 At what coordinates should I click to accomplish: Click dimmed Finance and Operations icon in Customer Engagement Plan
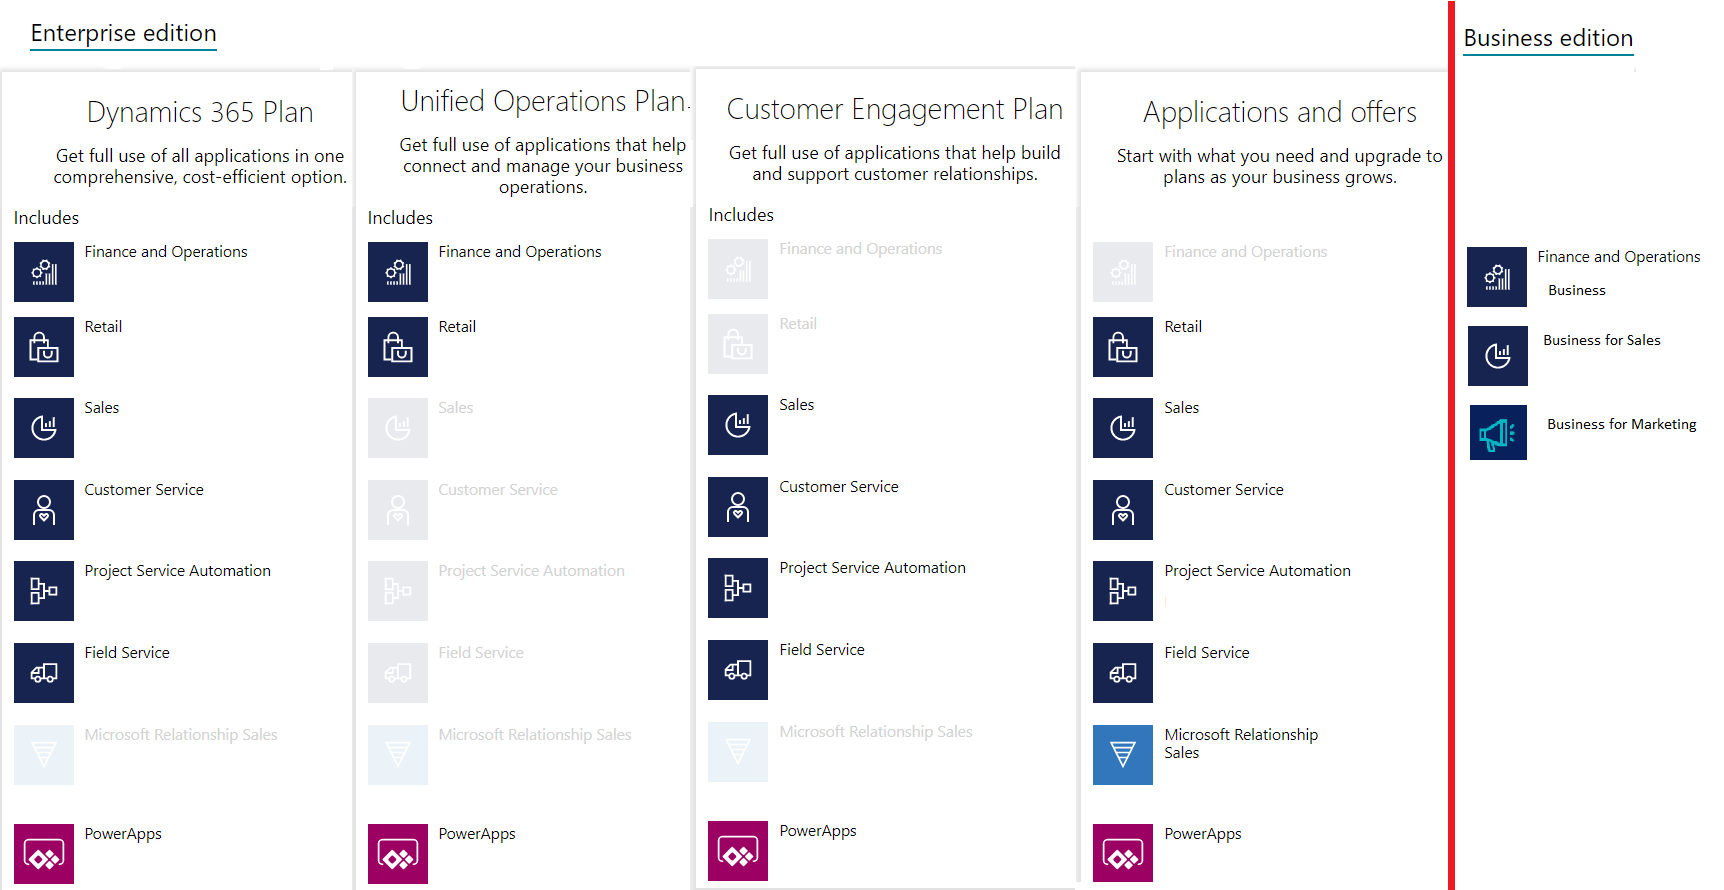pyautogui.click(x=738, y=269)
